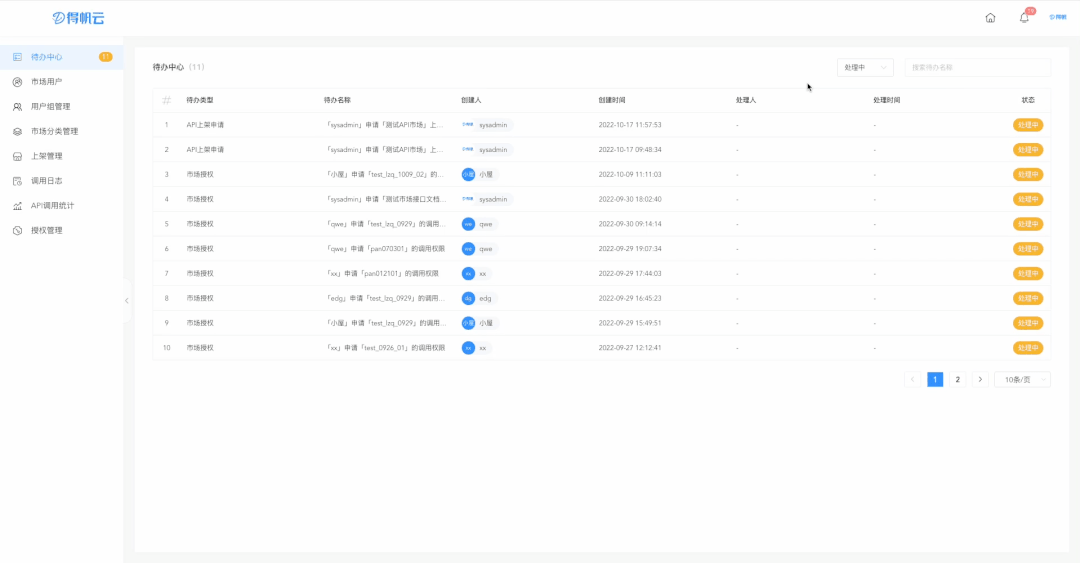Click the 得帆云 logo
The width and height of the screenshot is (1080, 563).
(x=79, y=18)
